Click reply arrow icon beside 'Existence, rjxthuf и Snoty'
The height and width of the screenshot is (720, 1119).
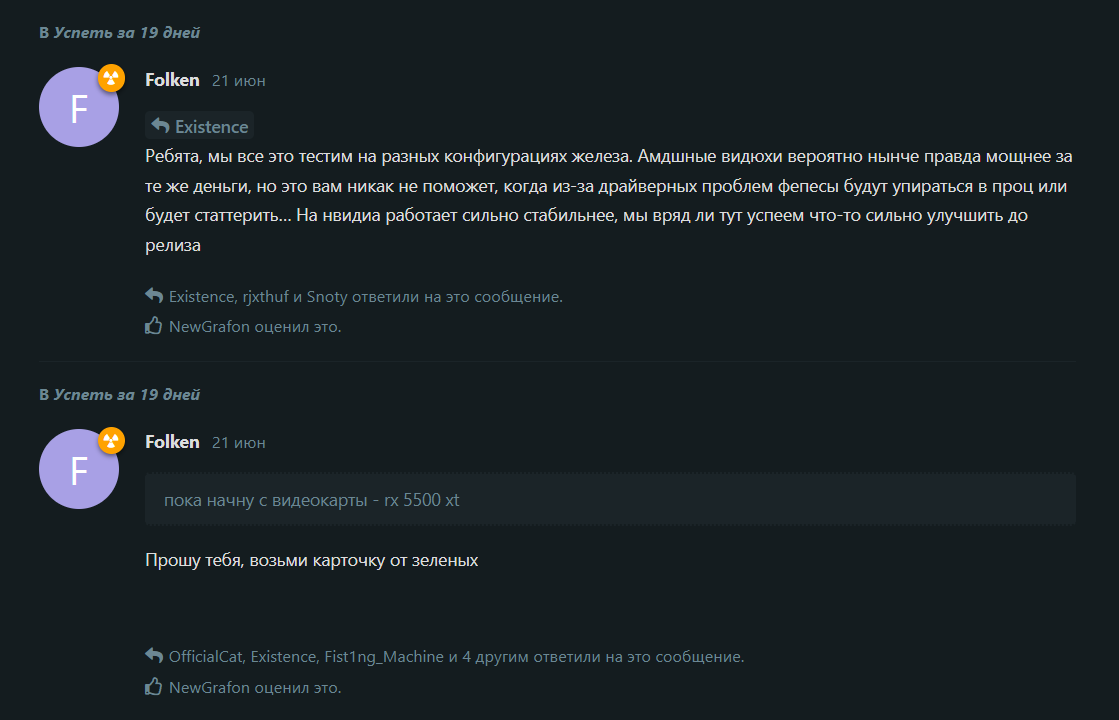(154, 295)
